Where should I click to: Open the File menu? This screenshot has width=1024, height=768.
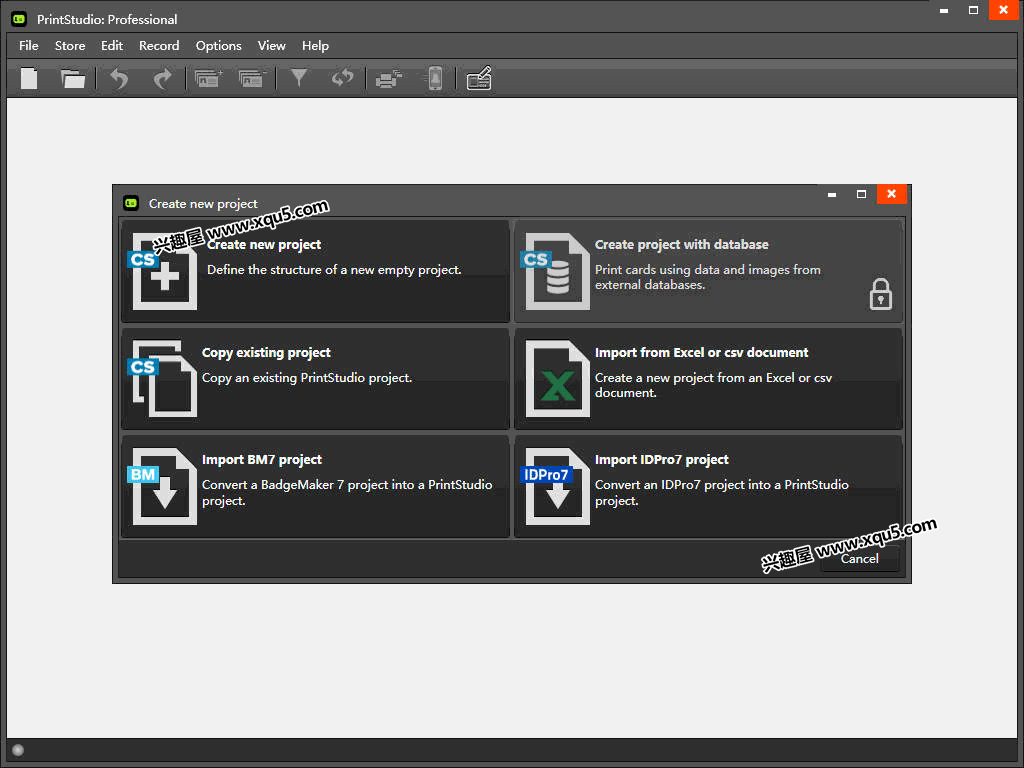[29, 46]
